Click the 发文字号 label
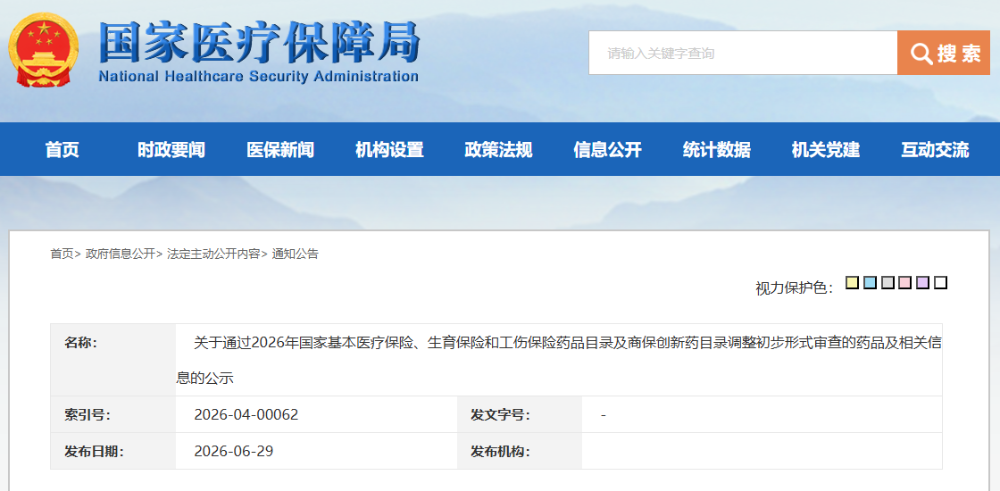 click(500, 415)
